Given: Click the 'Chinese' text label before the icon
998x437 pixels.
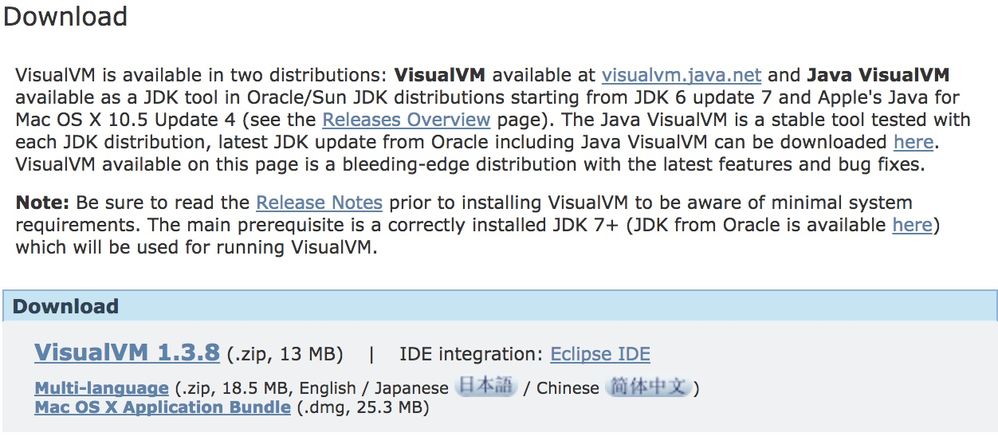Looking at the screenshot, I should click(568, 388).
